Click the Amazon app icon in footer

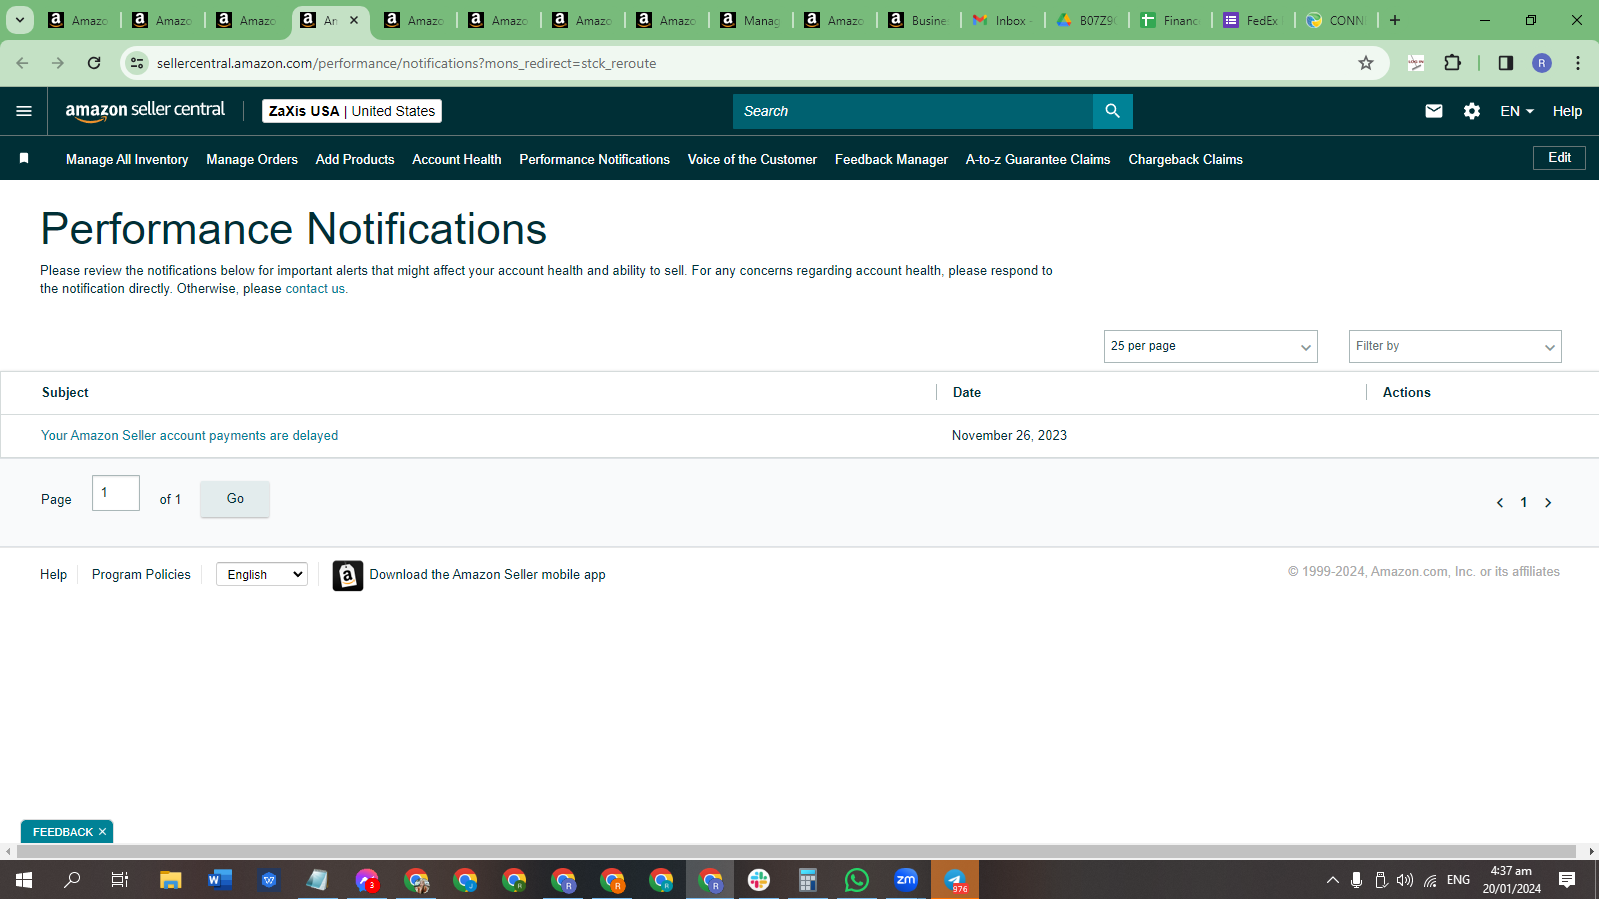pyautogui.click(x=347, y=575)
